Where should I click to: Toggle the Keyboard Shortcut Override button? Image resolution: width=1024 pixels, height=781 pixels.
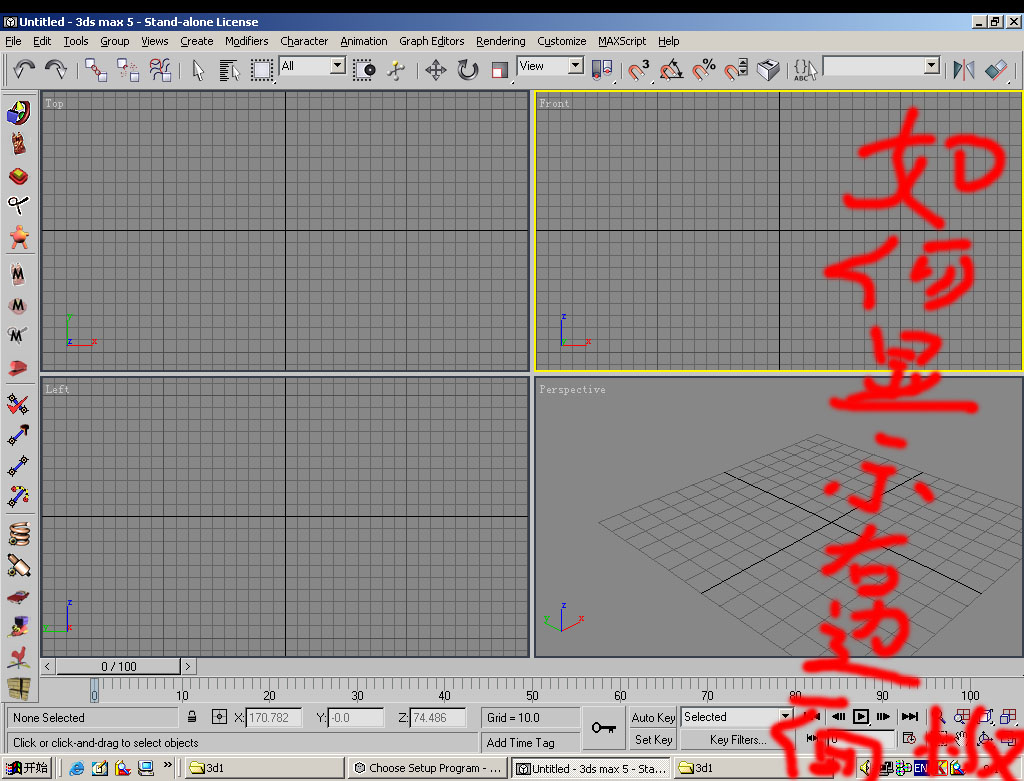point(768,69)
